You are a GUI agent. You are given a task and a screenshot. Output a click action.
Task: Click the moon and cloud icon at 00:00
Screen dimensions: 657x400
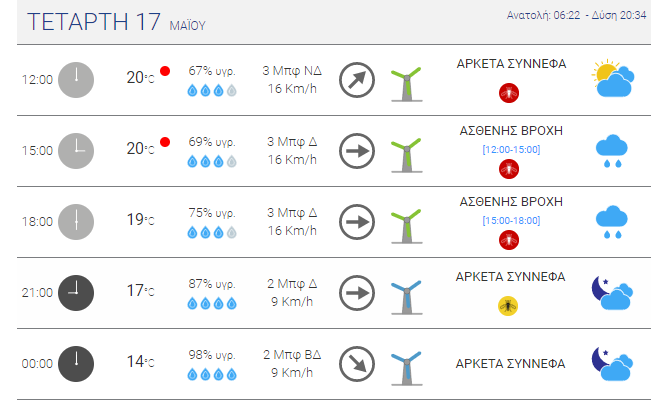612,364
